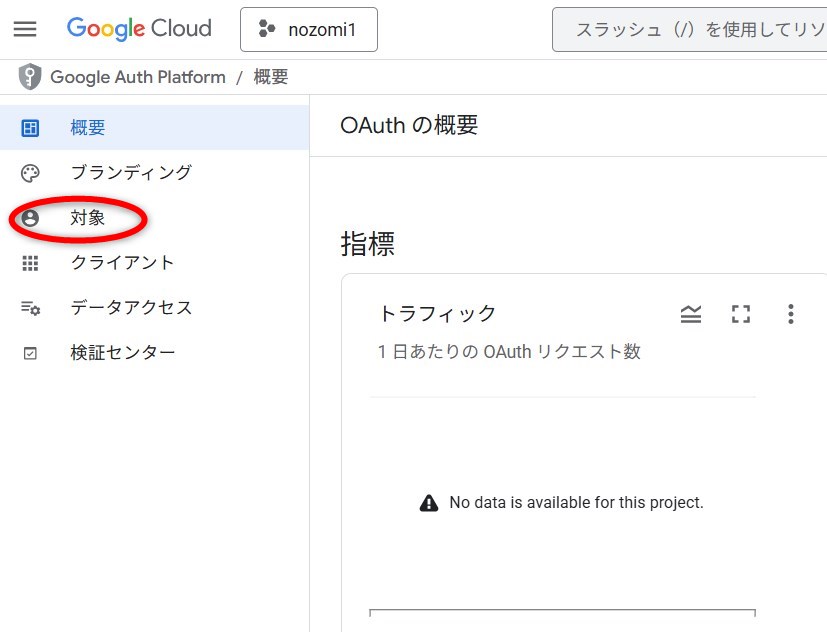
Task: Open the 対象 sidebar item
Action: coord(88,218)
